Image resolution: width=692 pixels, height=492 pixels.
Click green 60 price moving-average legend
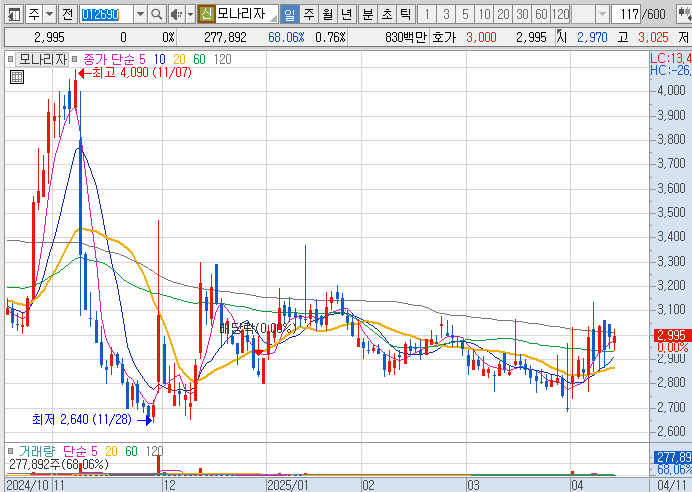199,59
